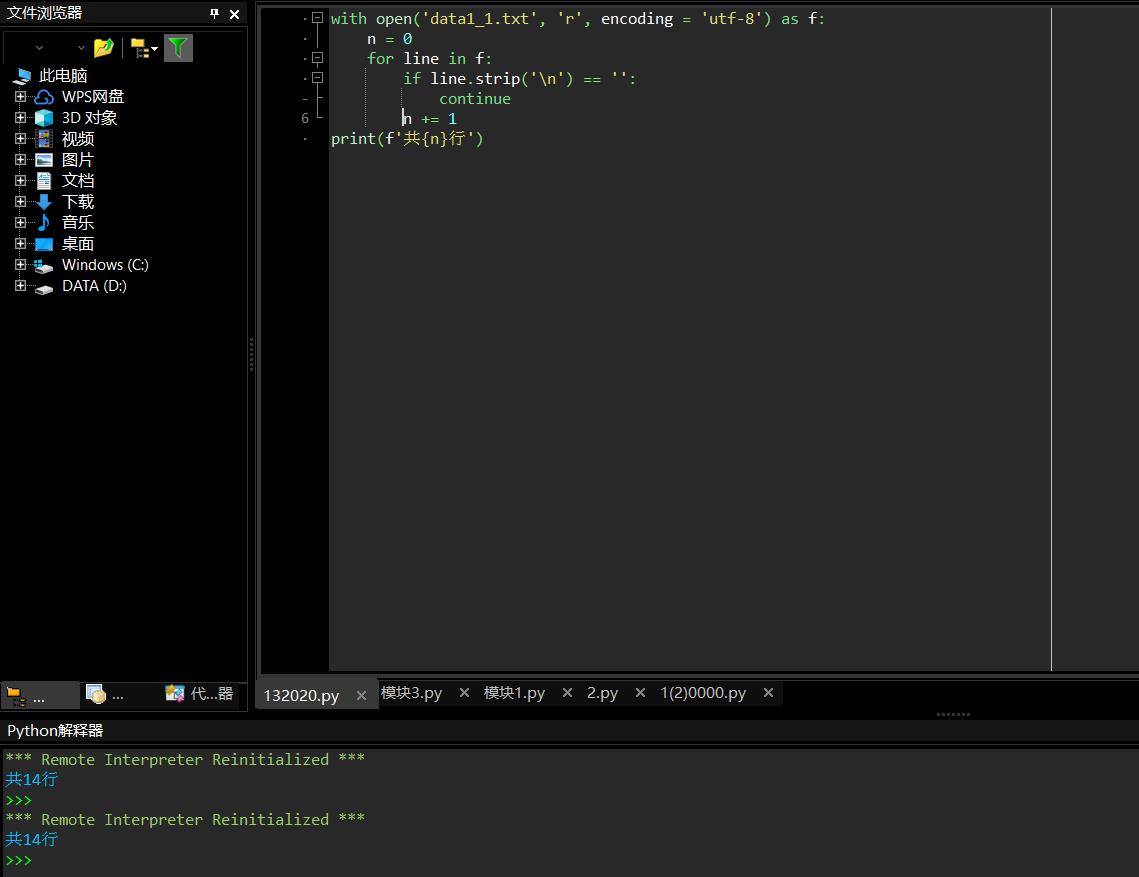Close the 1(2)0000.py tab
The height and width of the screenshot is (877, 1139).
tap(768, 693)
